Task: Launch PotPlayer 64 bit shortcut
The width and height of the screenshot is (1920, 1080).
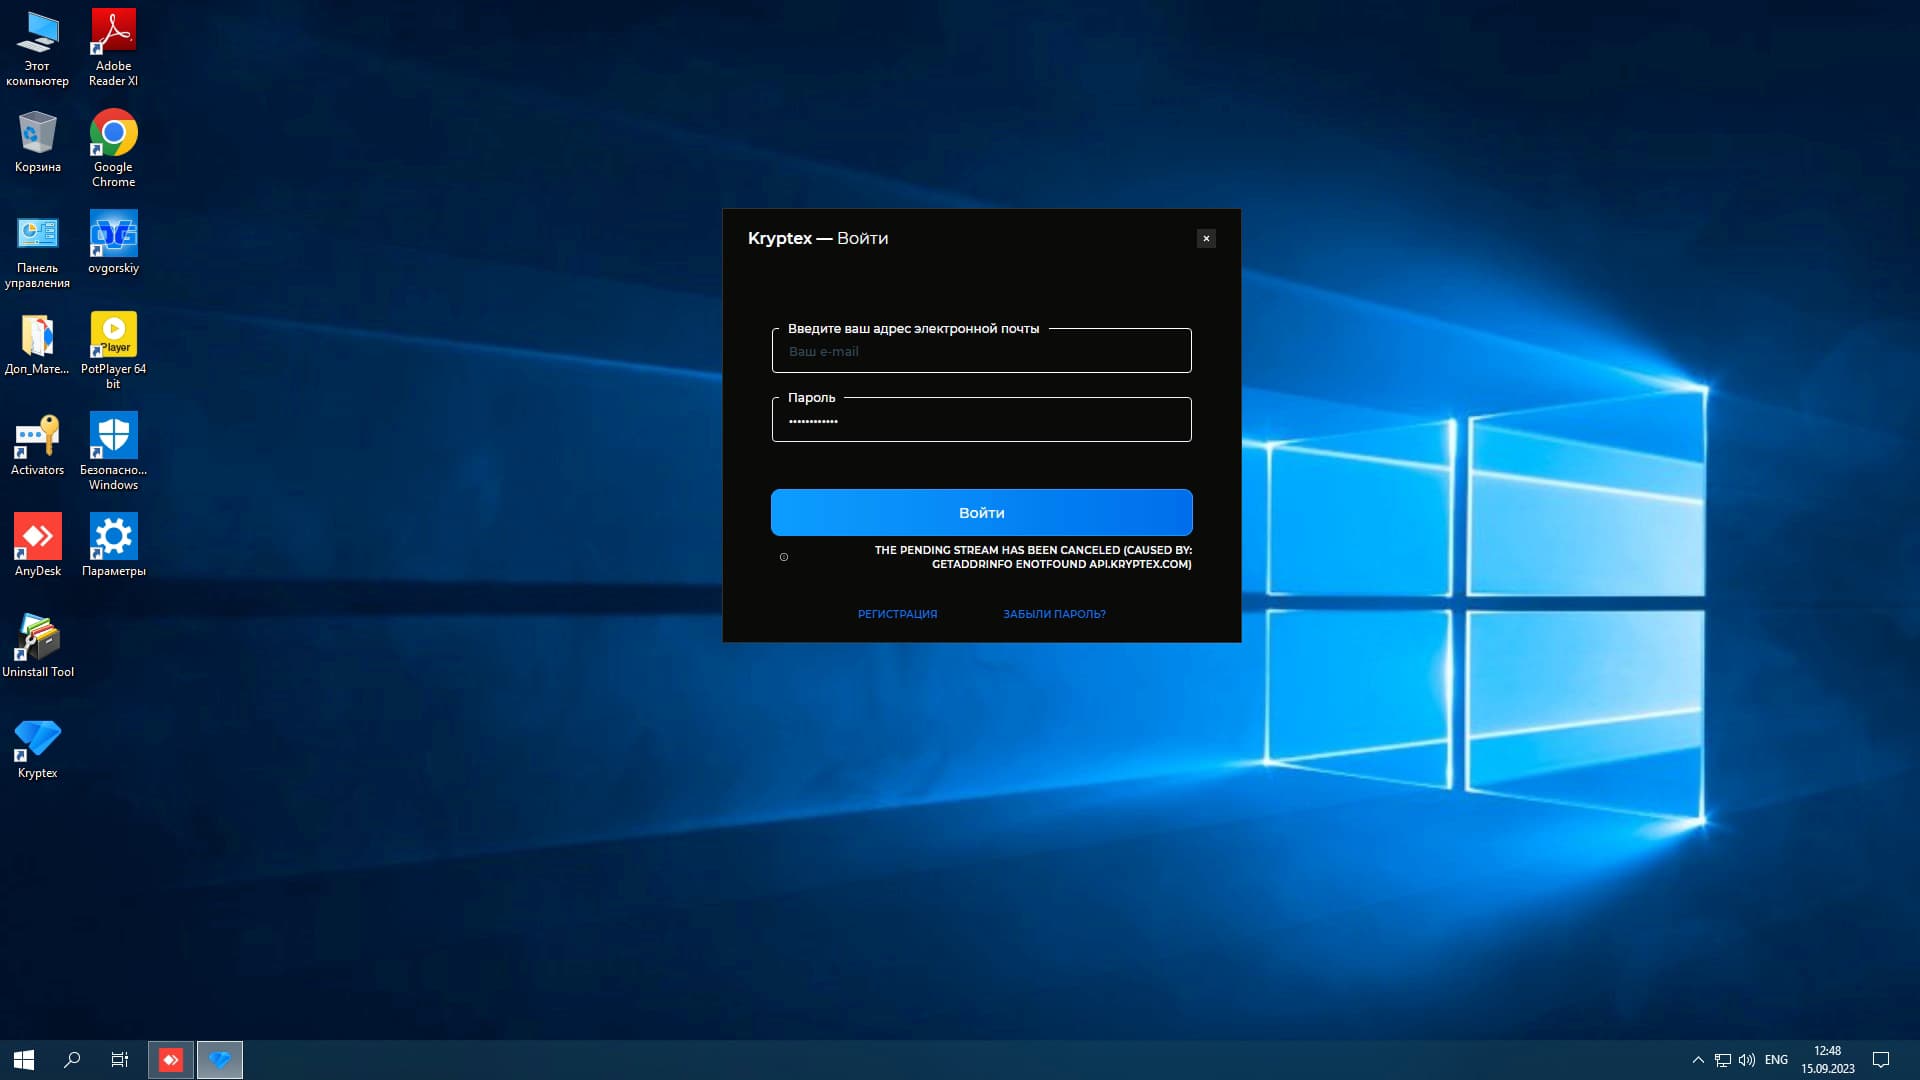Action: coord(113,350)
